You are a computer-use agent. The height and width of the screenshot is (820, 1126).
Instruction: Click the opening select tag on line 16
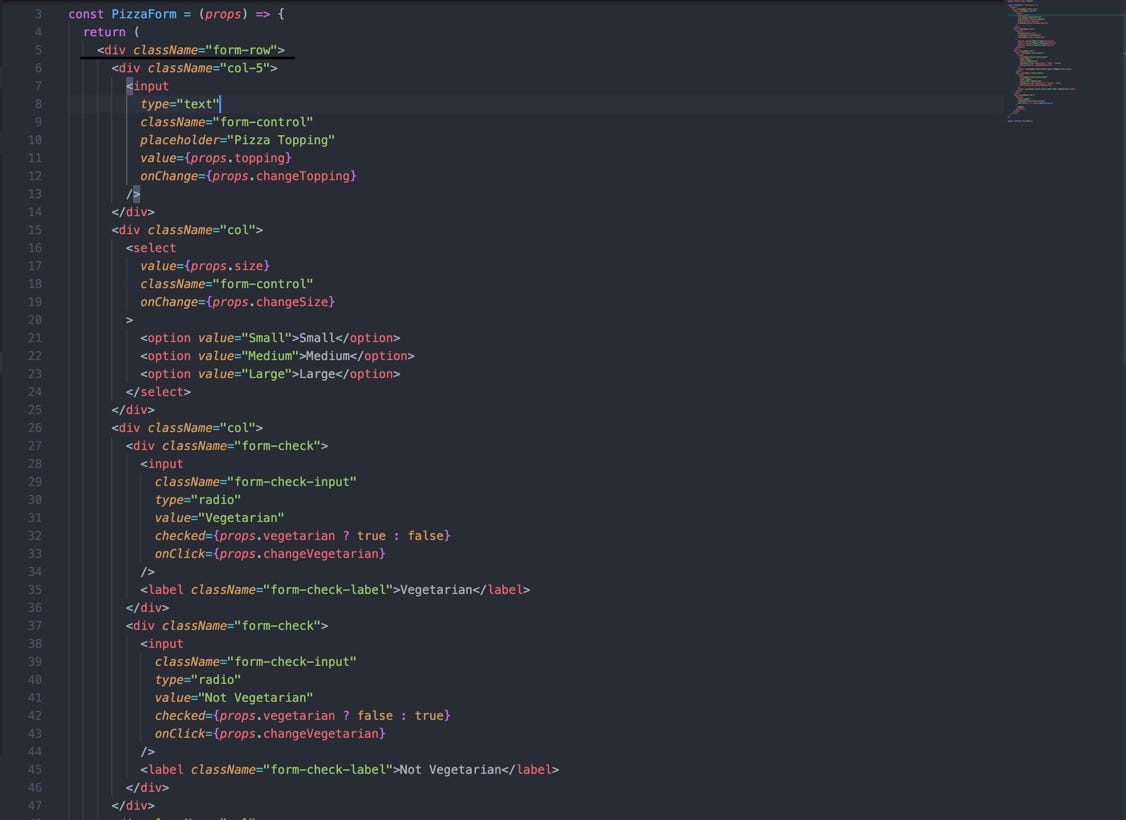tap(152, 247)
